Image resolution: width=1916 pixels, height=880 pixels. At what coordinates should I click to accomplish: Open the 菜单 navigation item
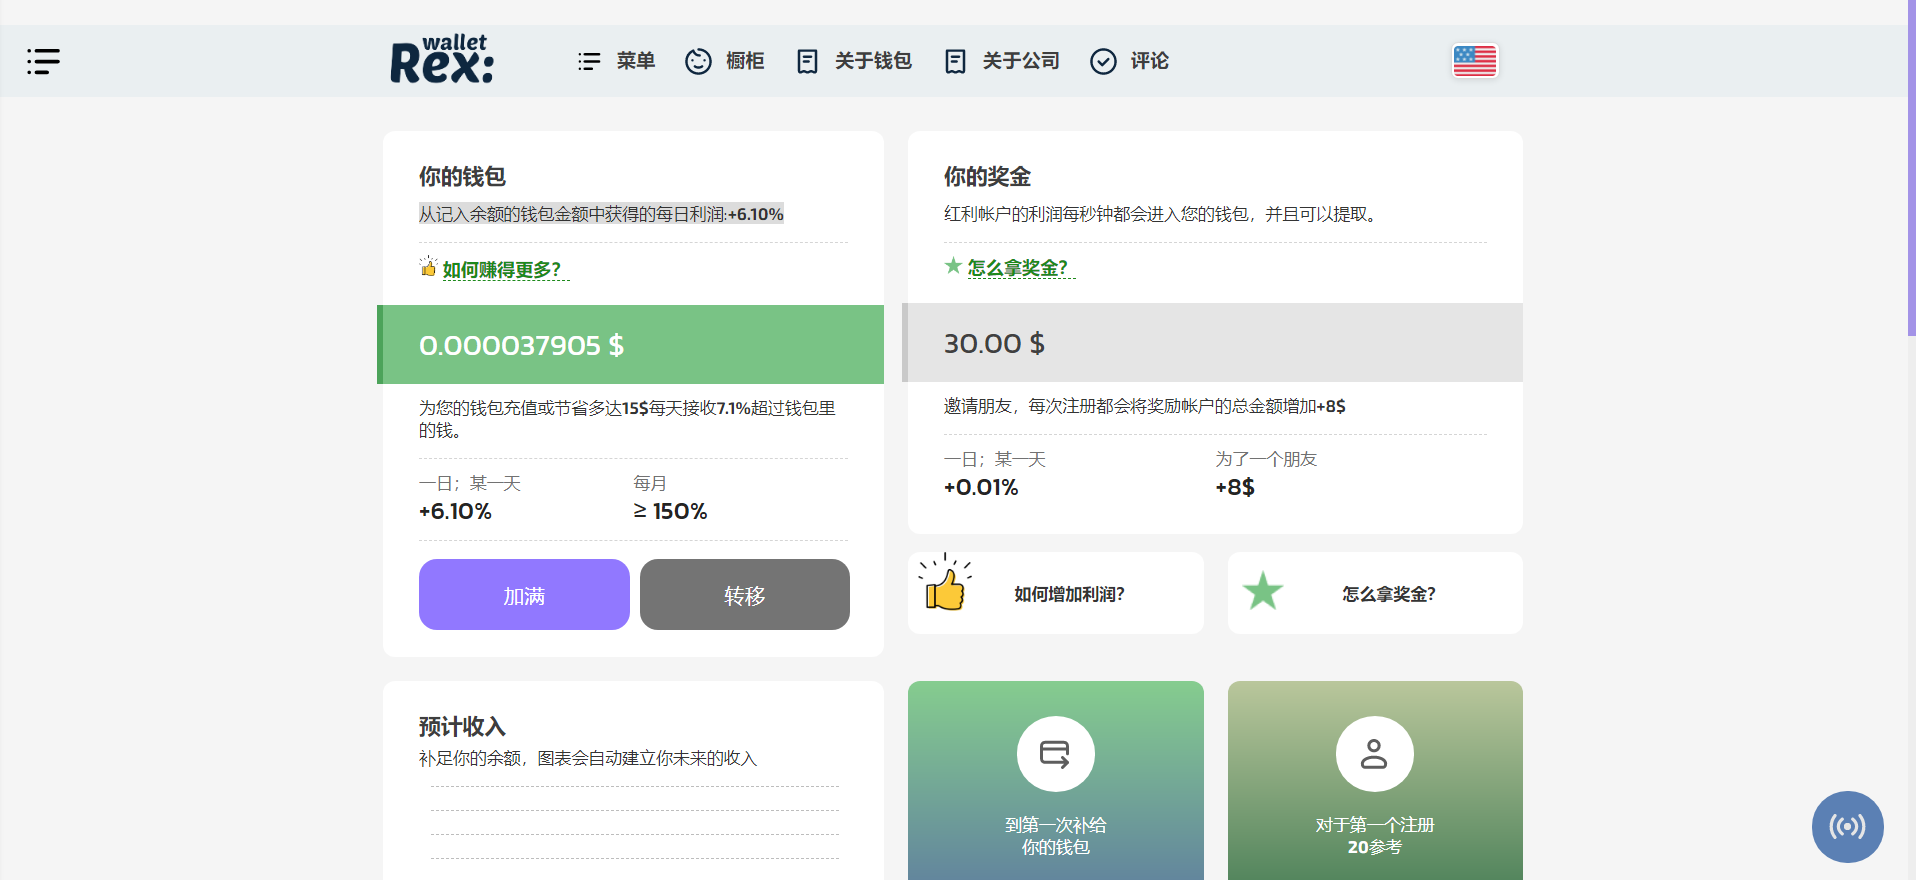[616, 61]
